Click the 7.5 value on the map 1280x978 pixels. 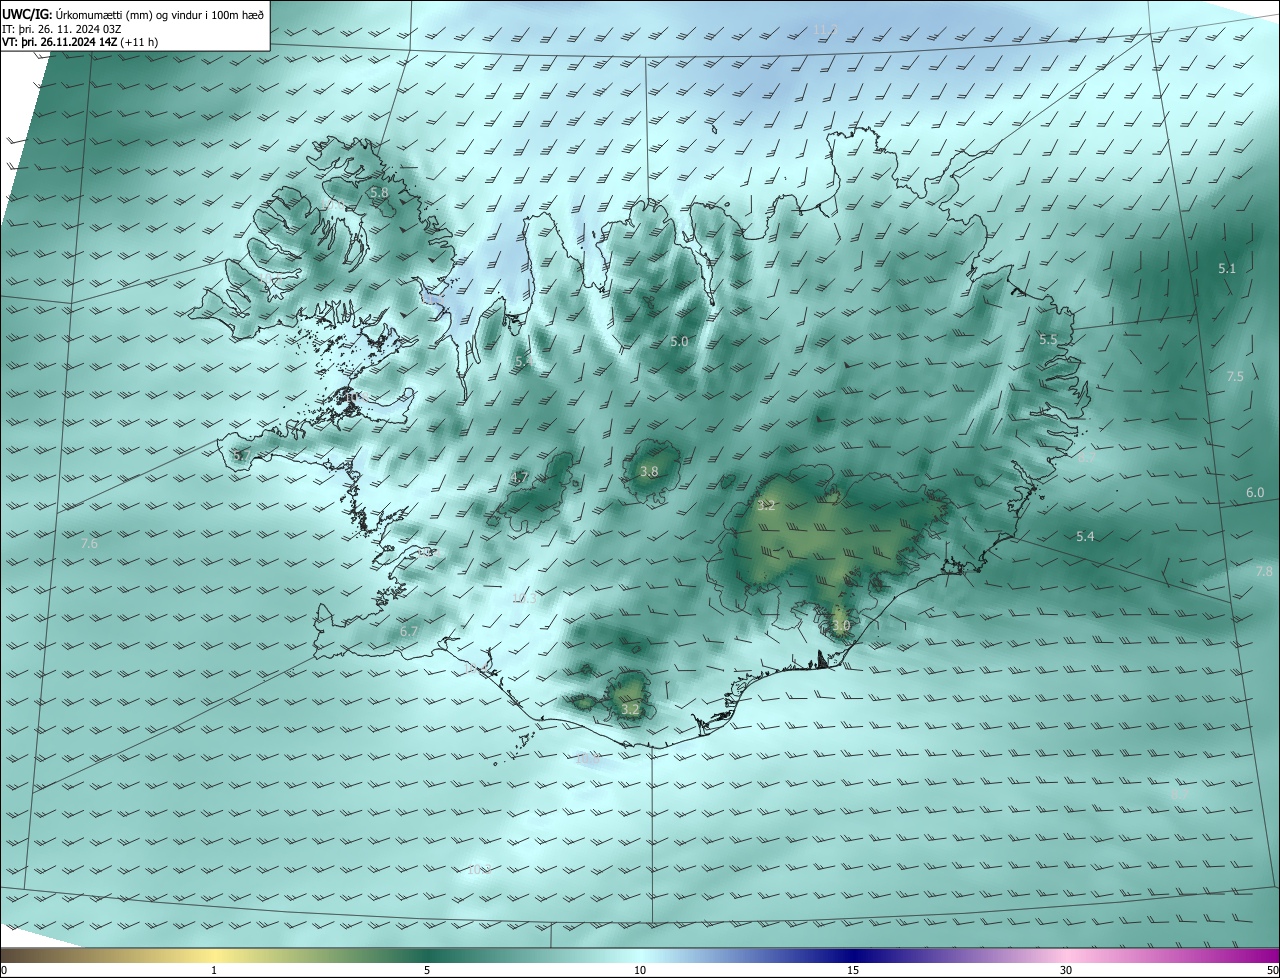click(1235, 377)
